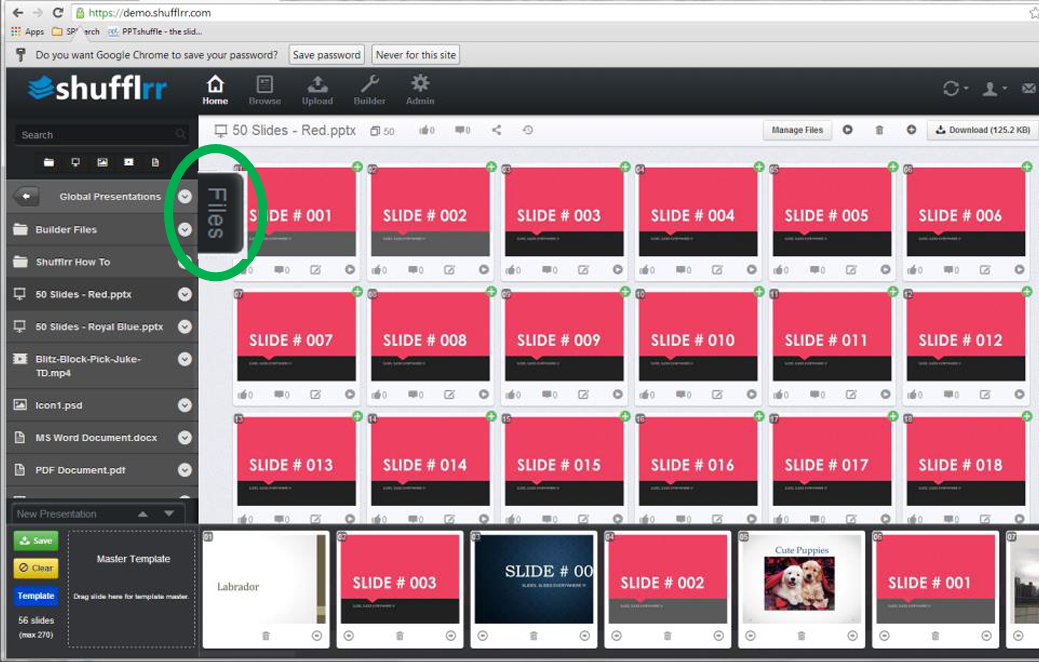Choose Never for this site
The image size is (1039, 662).
(416, 55)
